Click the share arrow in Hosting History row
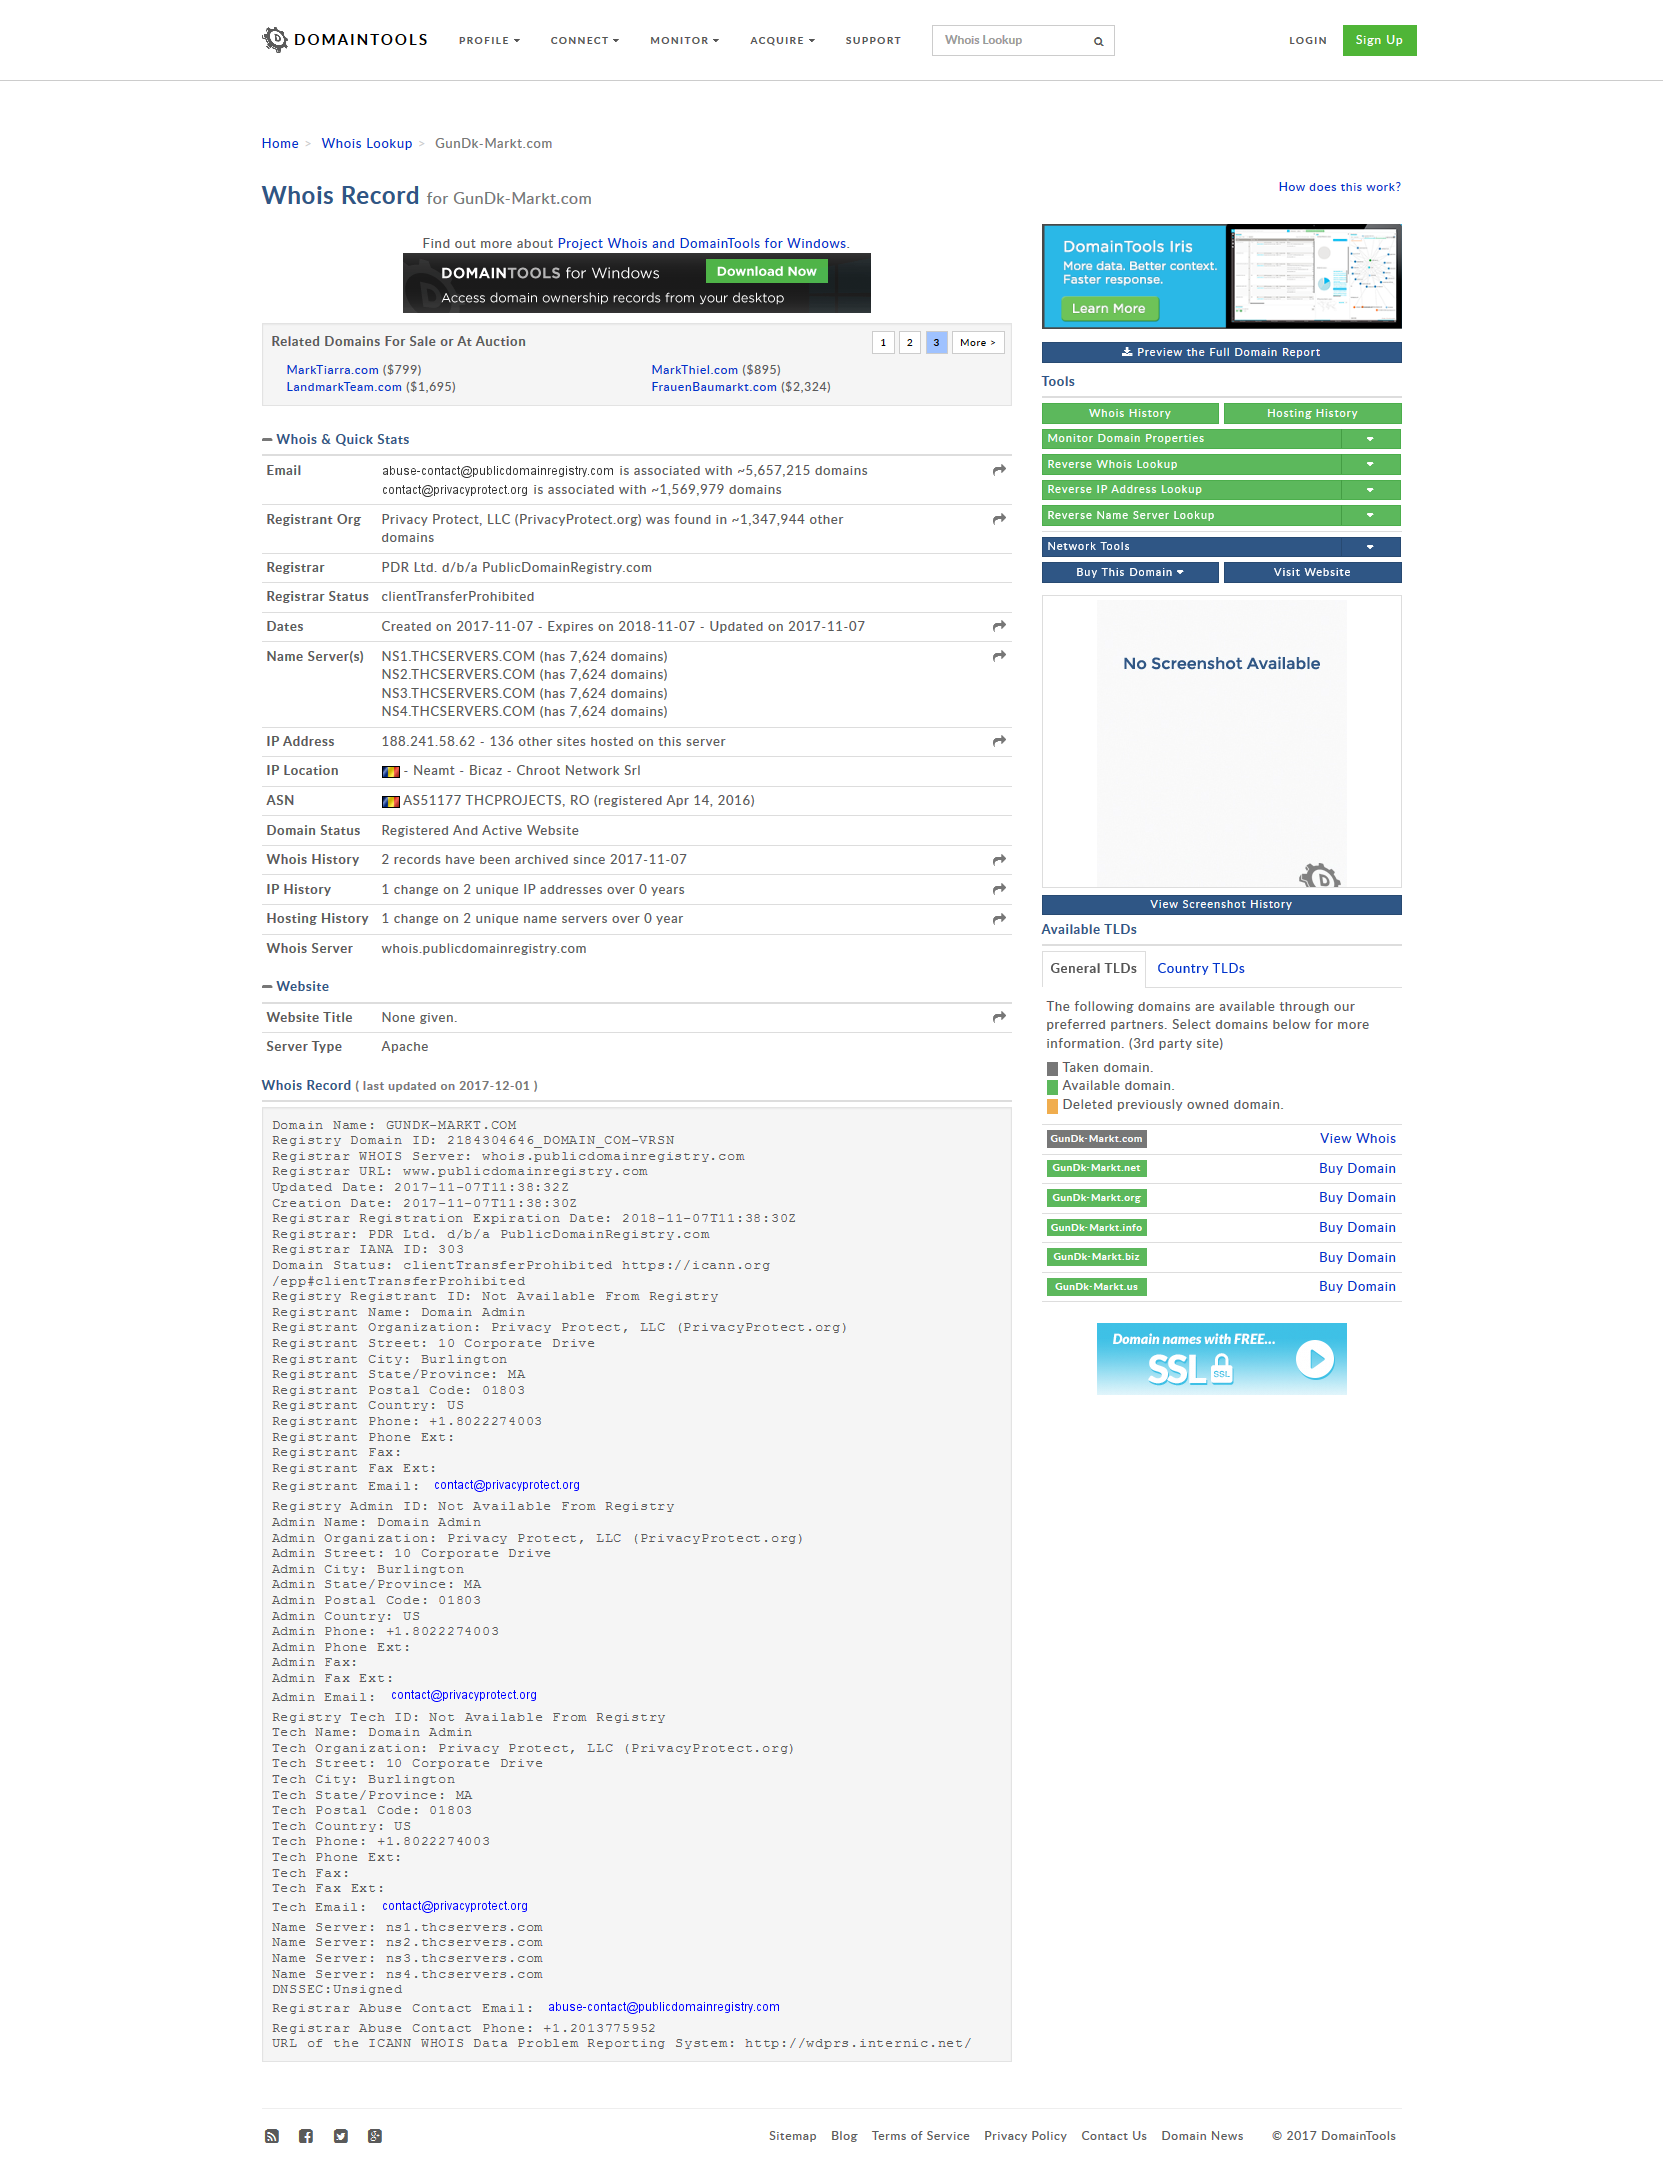Screen dimensions: 1663x2162 tap(998, 919)
